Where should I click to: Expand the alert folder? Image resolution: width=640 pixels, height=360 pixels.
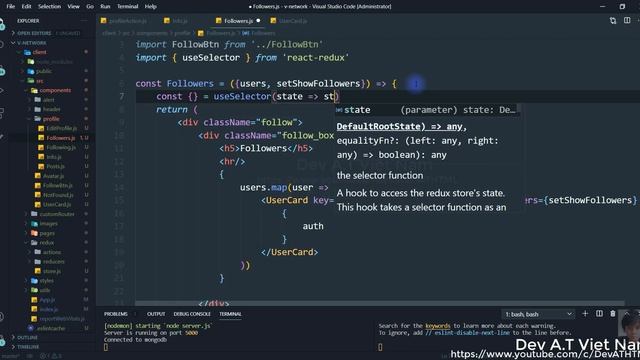49,100
